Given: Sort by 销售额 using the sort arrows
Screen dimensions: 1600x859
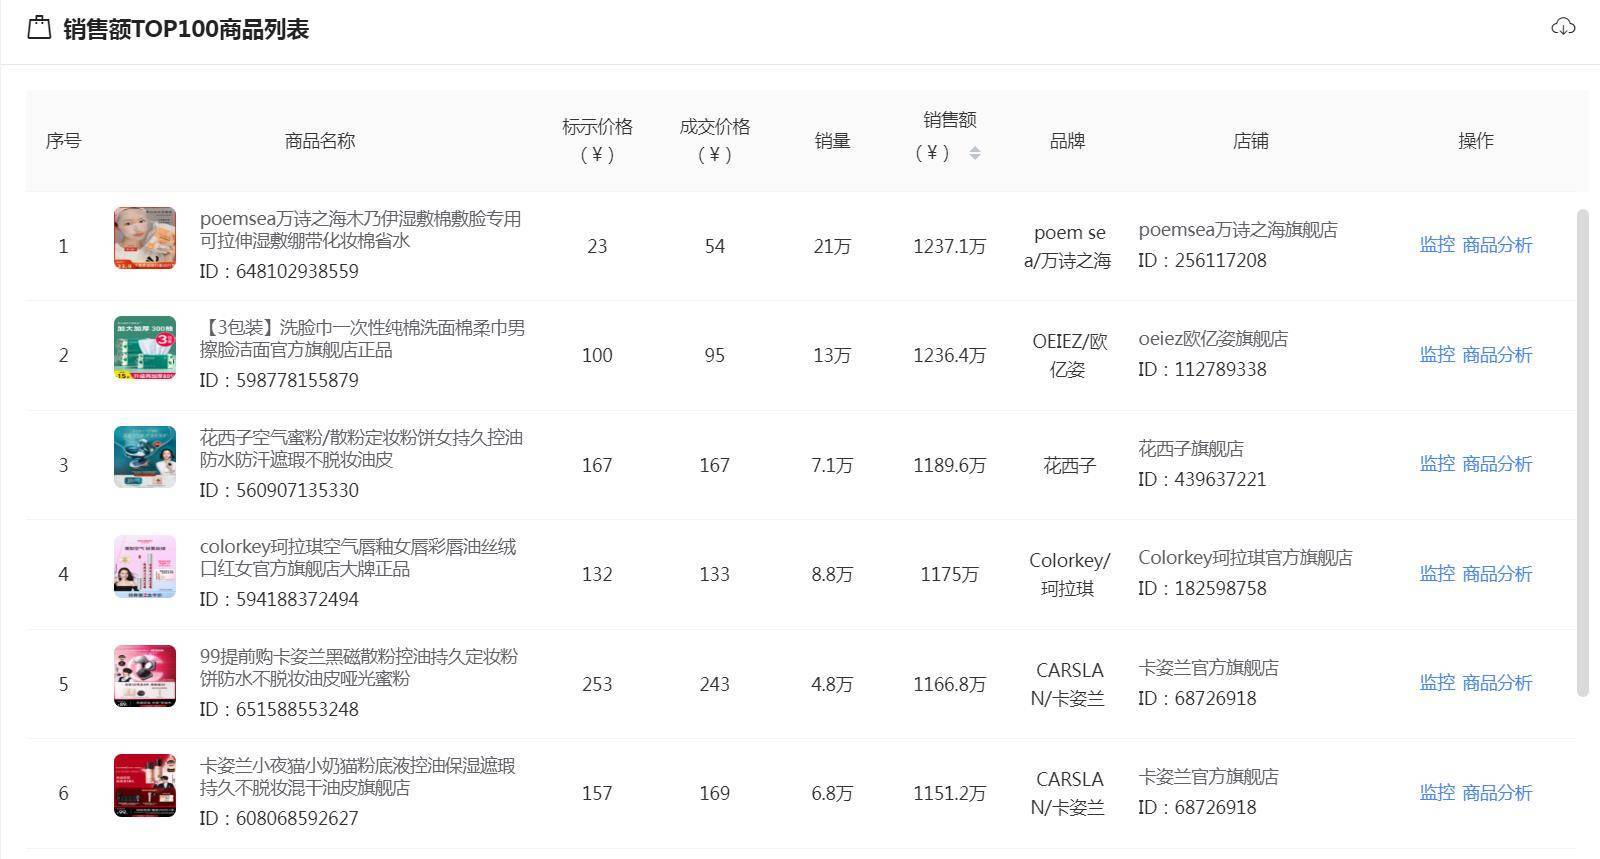Looking at the screenshot, I should click(x=975, y=153).
